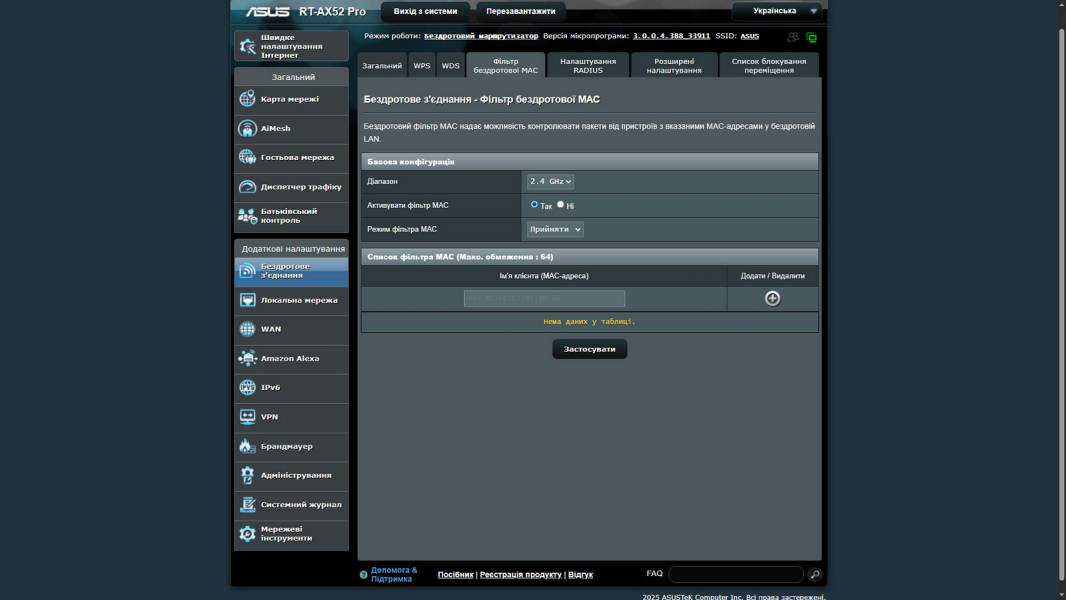The image size is (1066, 600).
Task: Select Ні radio to disable MAC filter
Action: pos(560,204)
